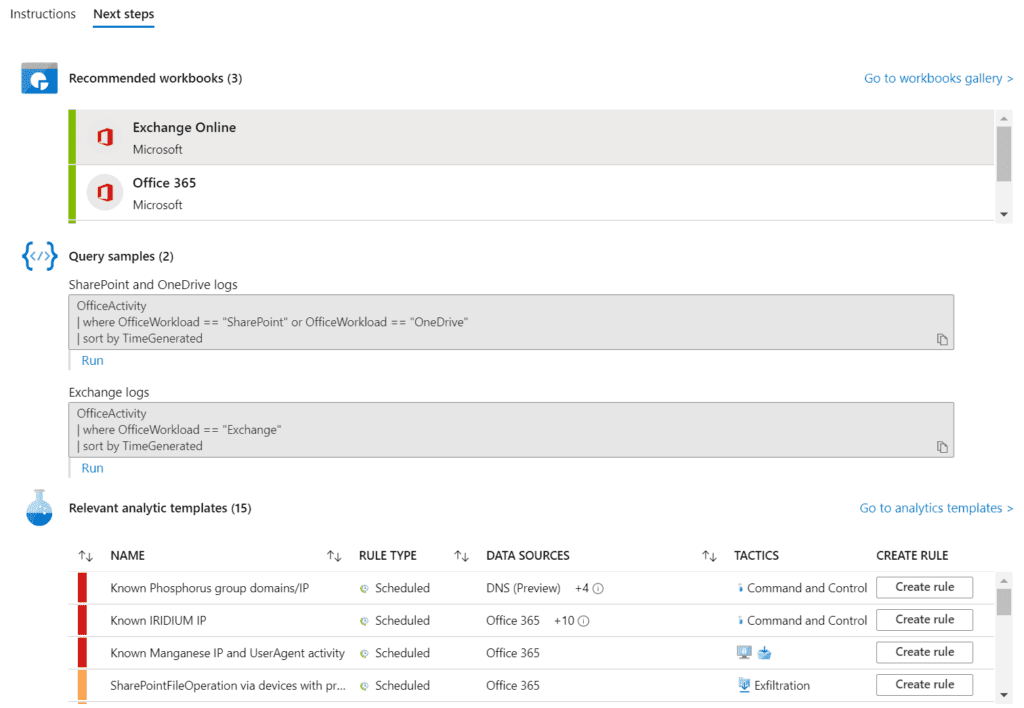Copy the SharePoint and OneDrive query

tap(942, 339)
